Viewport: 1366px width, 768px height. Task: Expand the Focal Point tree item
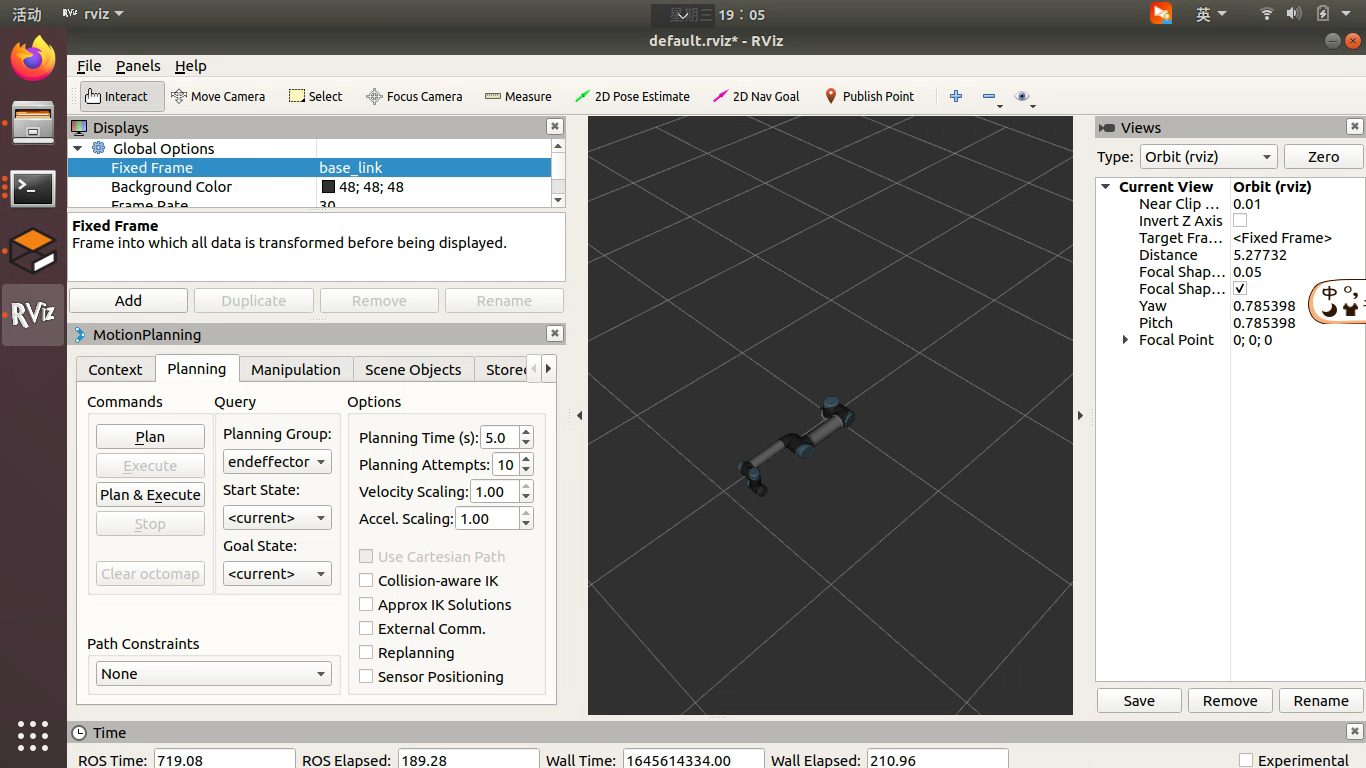[x=1126, y=340]
